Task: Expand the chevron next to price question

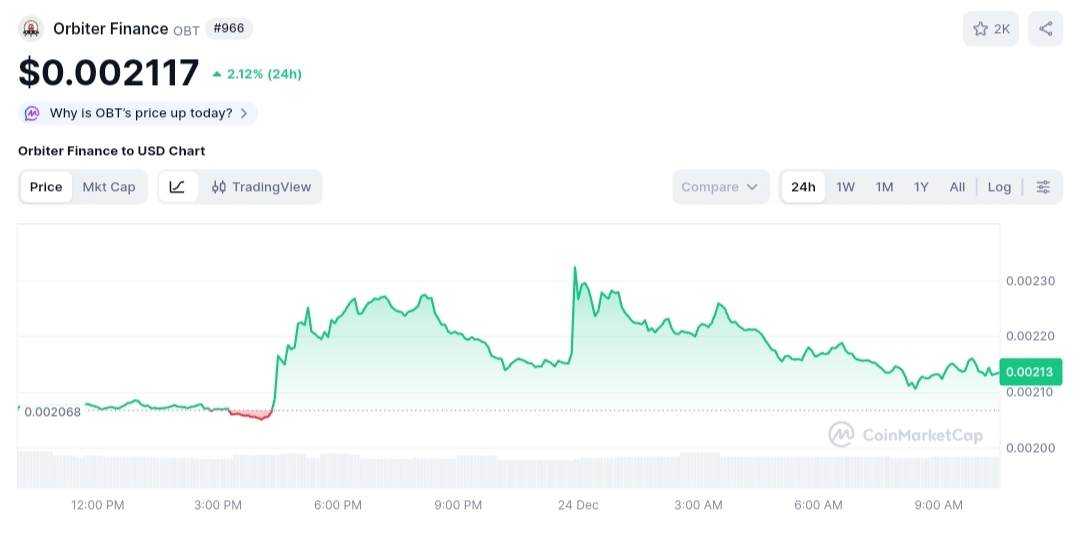Action: point(244,114)
